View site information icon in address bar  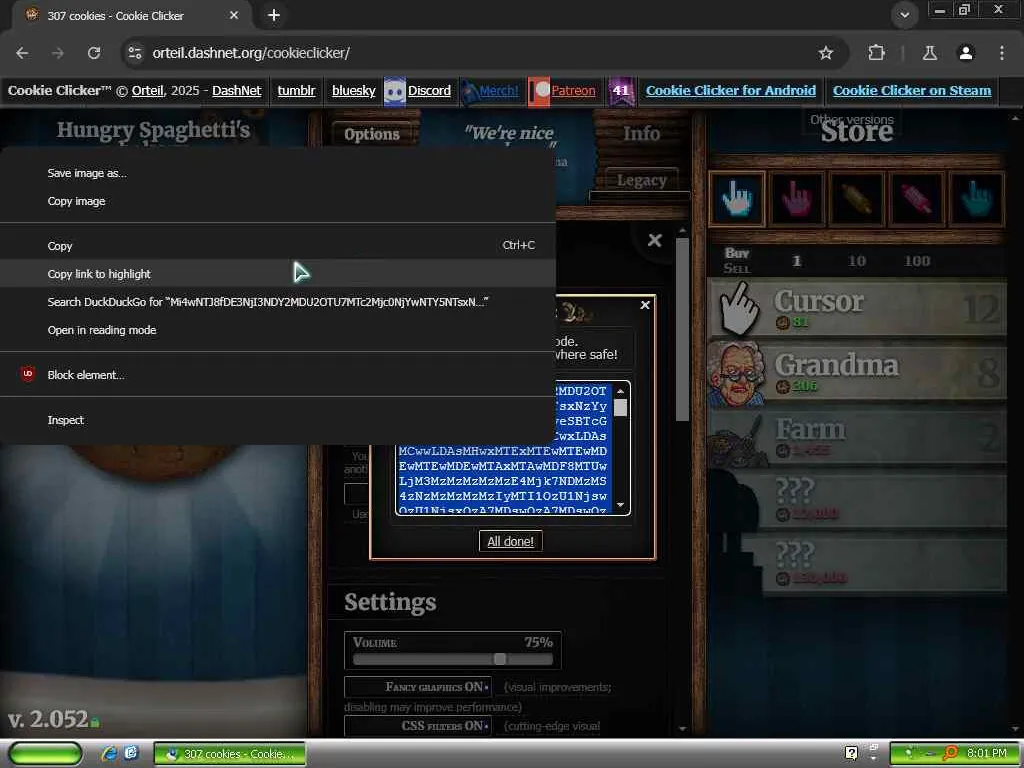click(135, 53)
